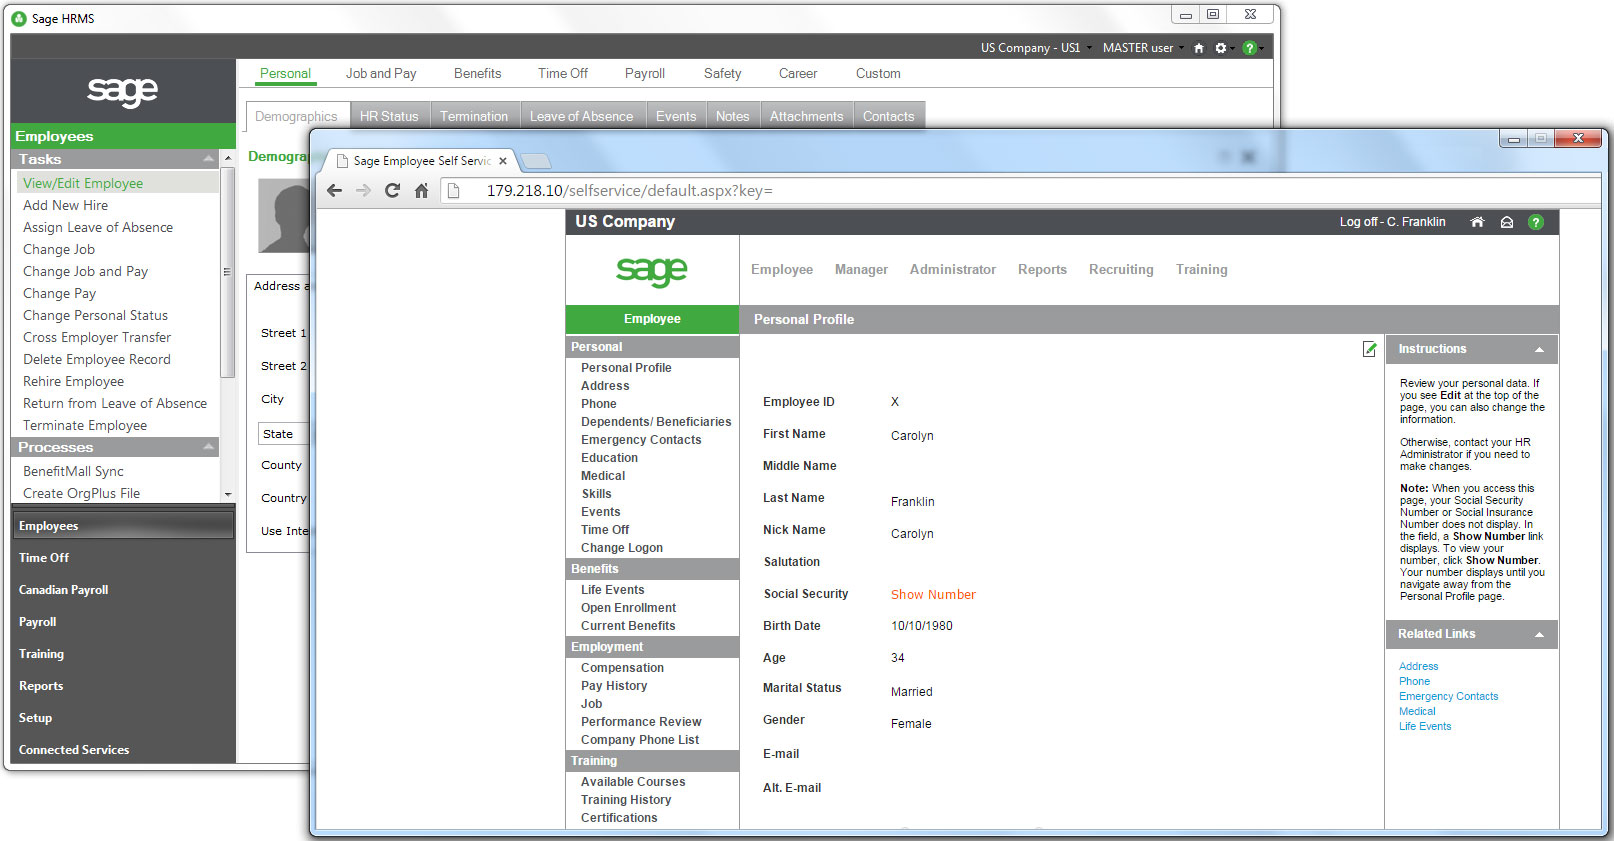Image resolution: width=1614 pixels, height=841 pixels.
Task: Open the settings gear in Sage HRMS
Action: pyautogui.click(x=1220, y=48)
